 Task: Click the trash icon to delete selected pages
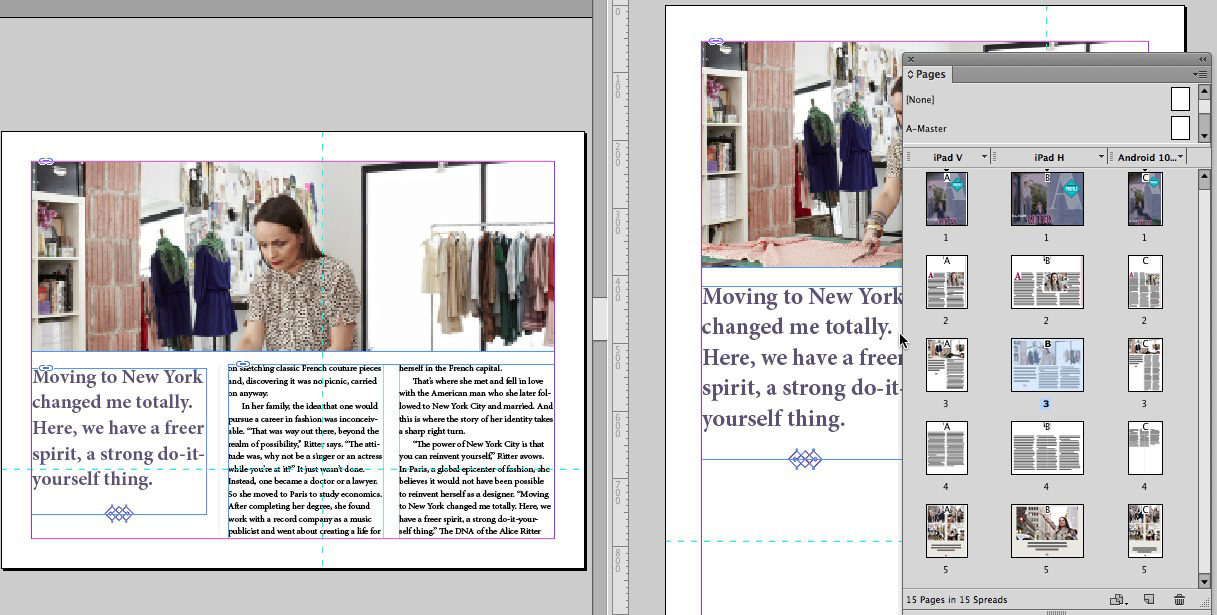coord(1179,600)
